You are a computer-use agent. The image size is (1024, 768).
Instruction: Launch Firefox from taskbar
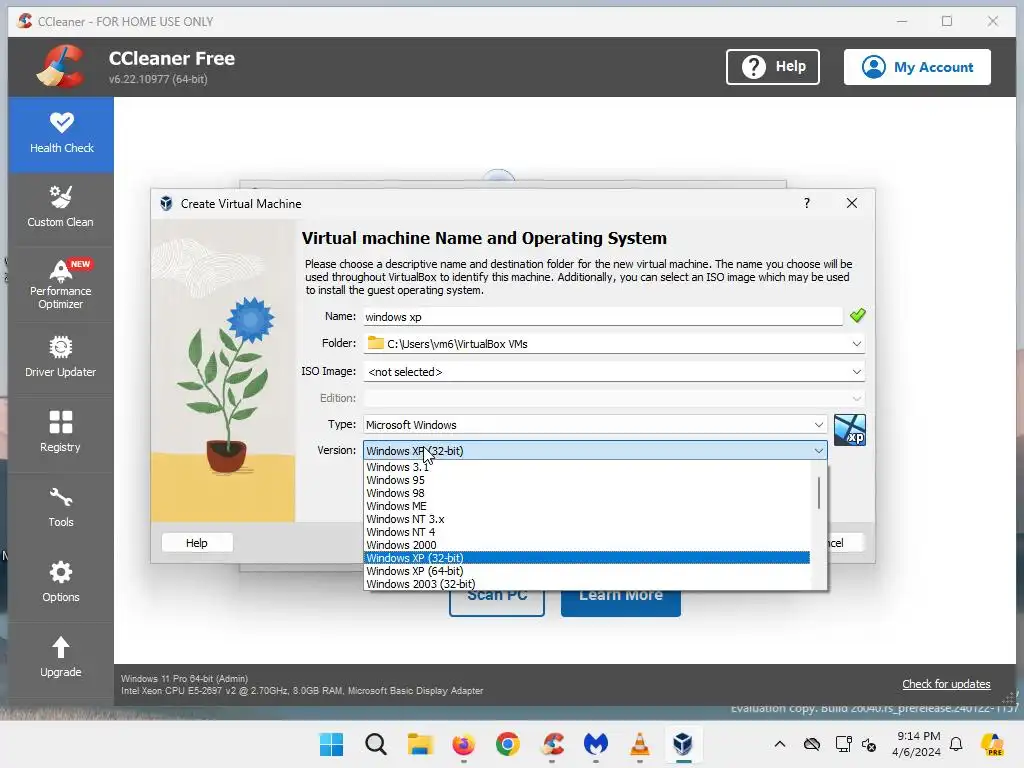[x=464, y=744]
